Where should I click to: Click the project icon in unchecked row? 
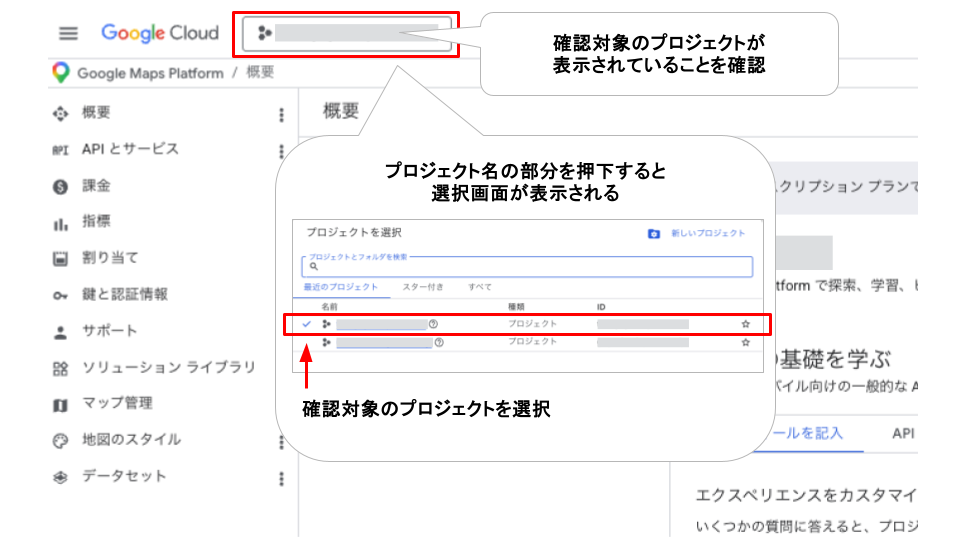pos(326,343)
